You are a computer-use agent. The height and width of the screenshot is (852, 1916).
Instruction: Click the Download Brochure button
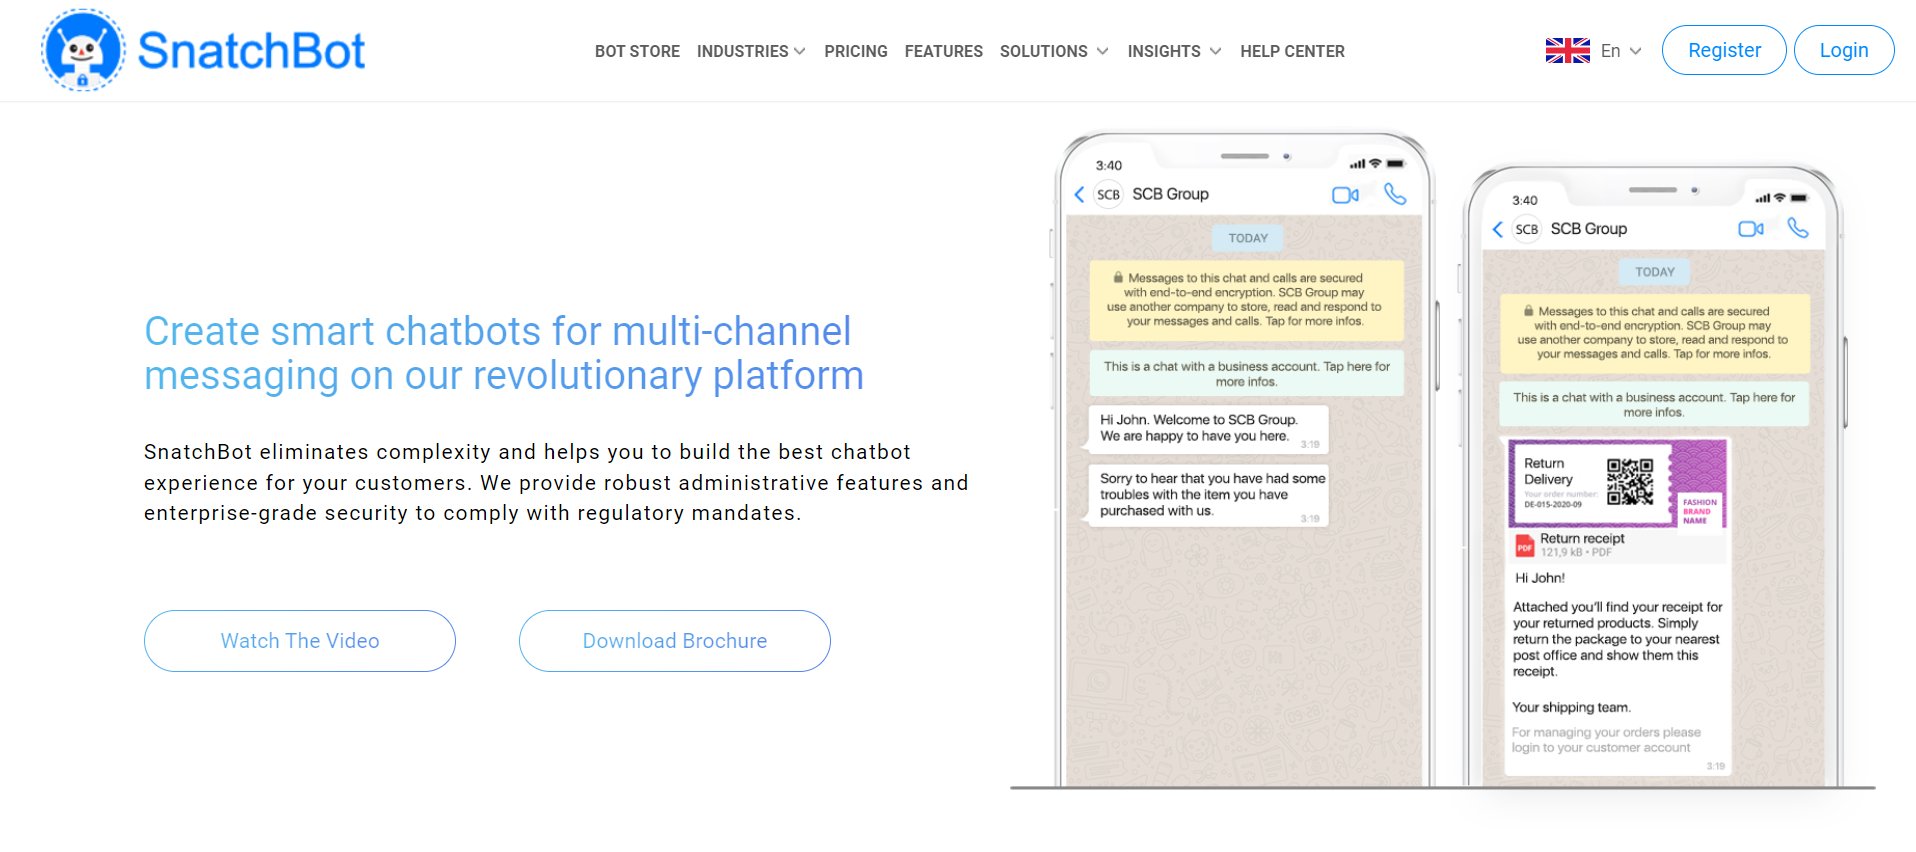point(675,641)
